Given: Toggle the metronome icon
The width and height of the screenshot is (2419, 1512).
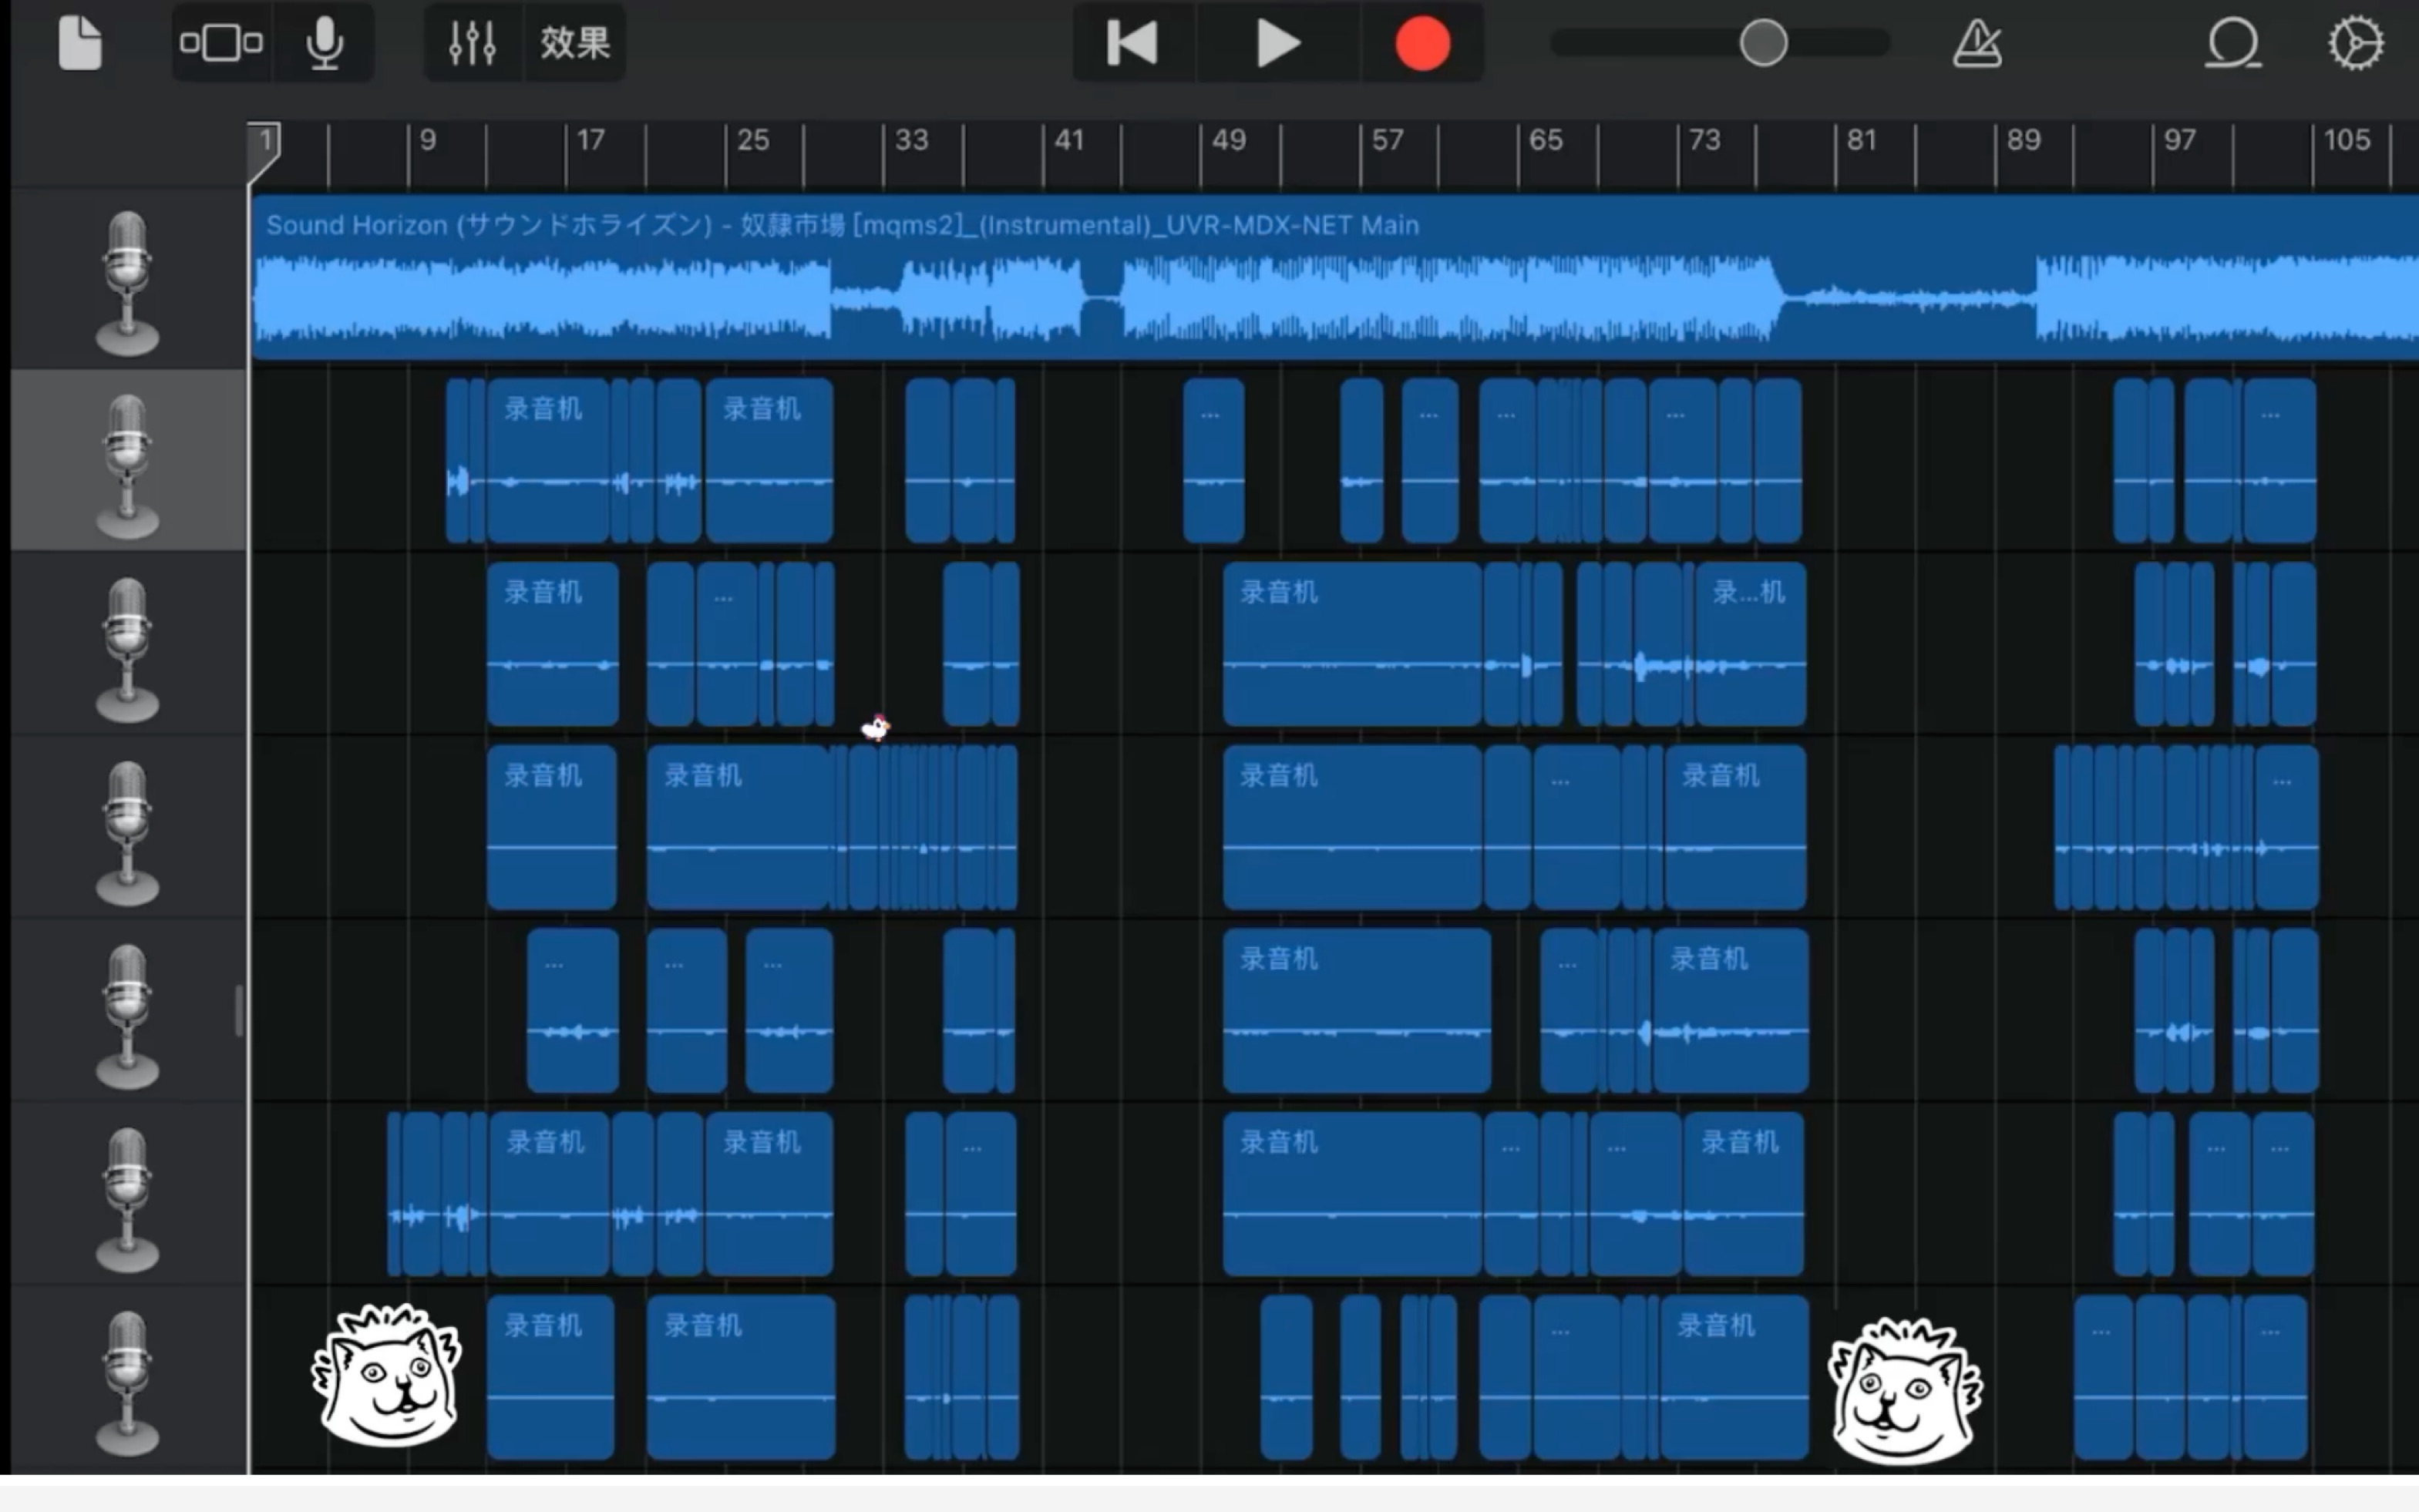Looking at the screenshot, I should pos(1977,43).
